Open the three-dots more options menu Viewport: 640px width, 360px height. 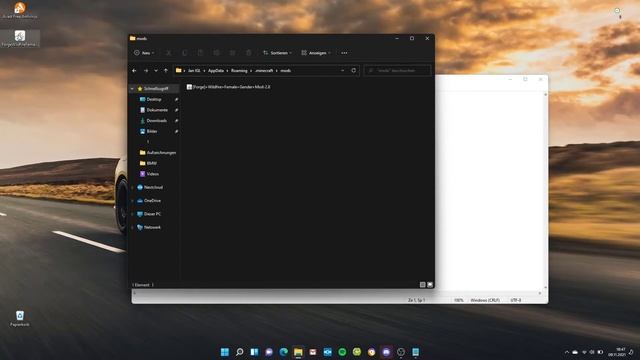point(344,53)
